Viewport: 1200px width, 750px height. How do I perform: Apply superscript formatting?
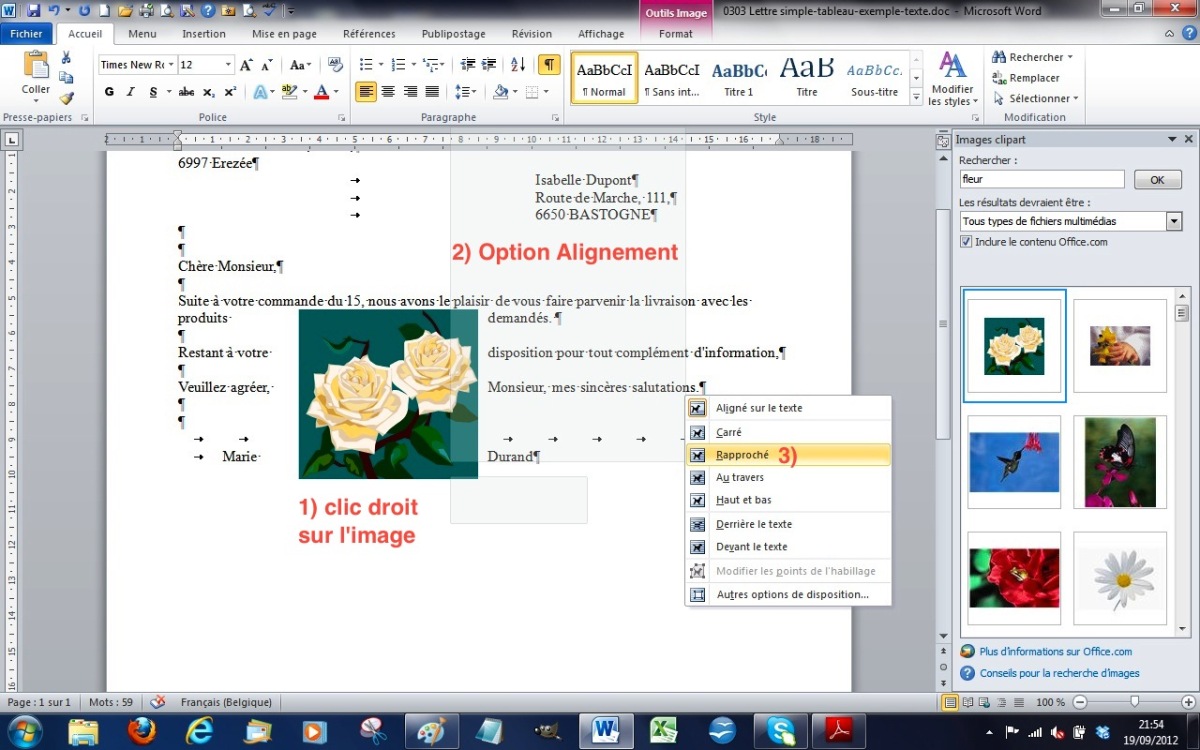(x=230, y=92)
